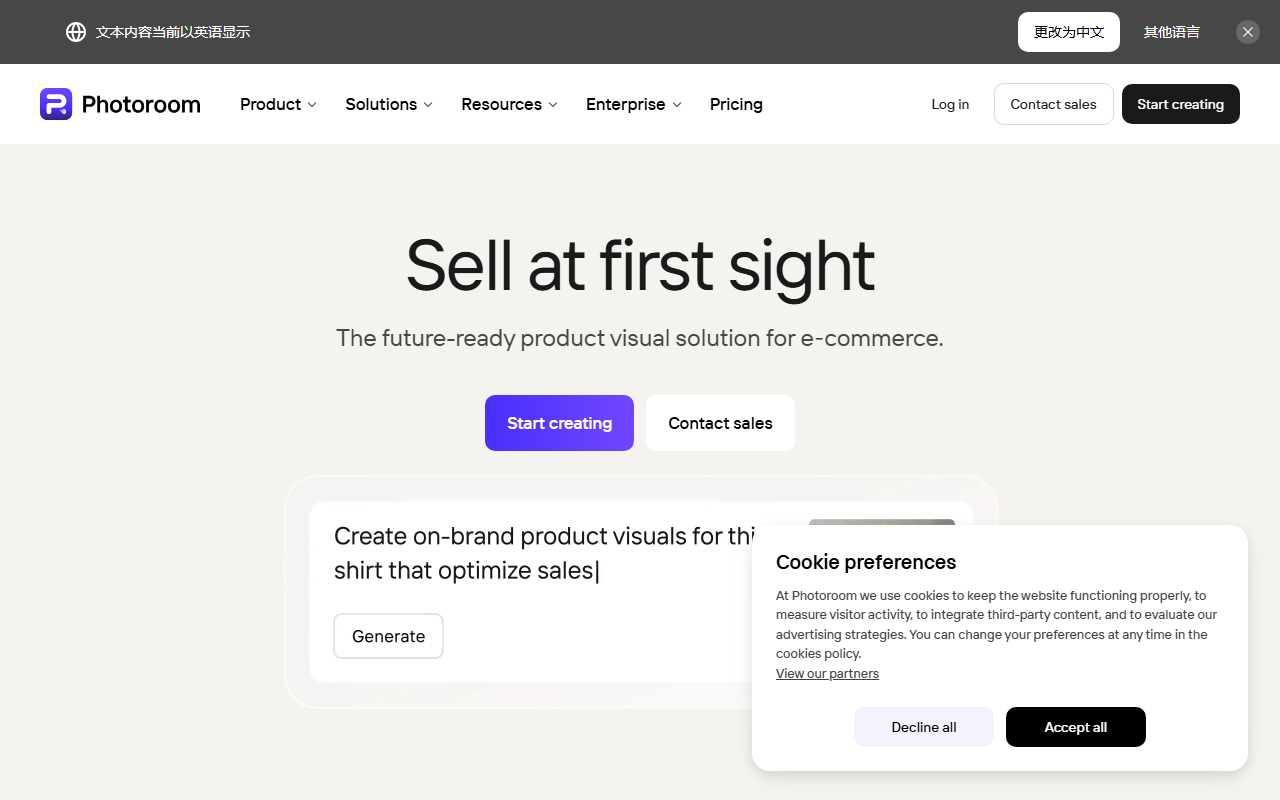Accept all cookies
1280x800 pixels.
1076,727
